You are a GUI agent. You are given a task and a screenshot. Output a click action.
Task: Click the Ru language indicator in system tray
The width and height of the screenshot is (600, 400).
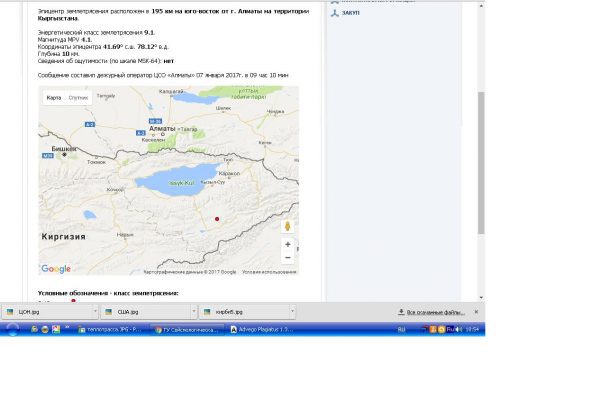pyautogui.click(x=450, y=329)
